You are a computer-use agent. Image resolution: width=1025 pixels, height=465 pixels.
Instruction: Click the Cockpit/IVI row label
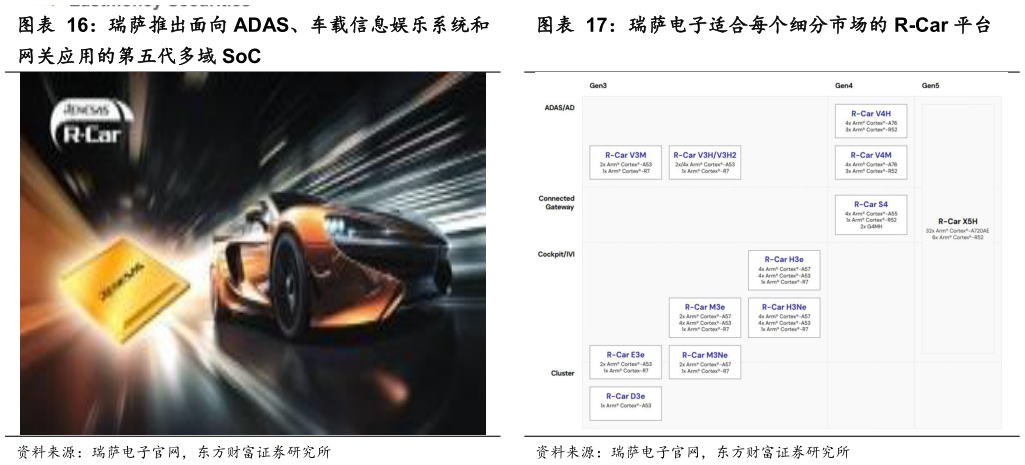[x=556, y=255]
